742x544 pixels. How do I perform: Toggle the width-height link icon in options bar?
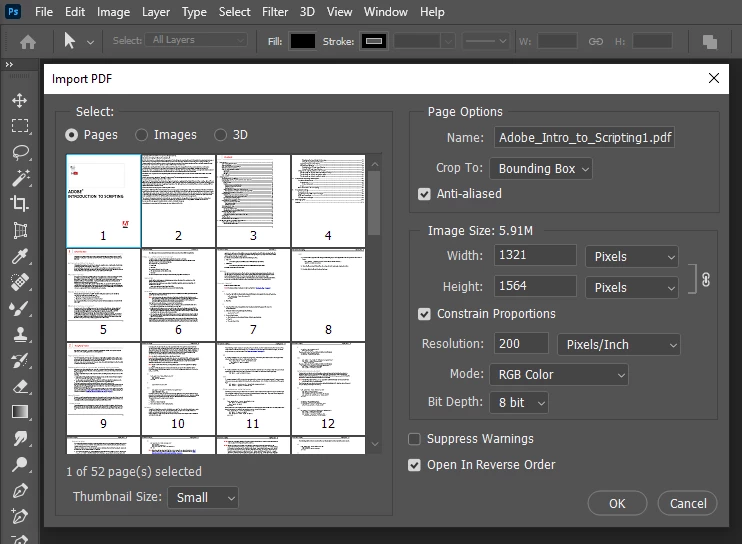[x=596, y=42]
